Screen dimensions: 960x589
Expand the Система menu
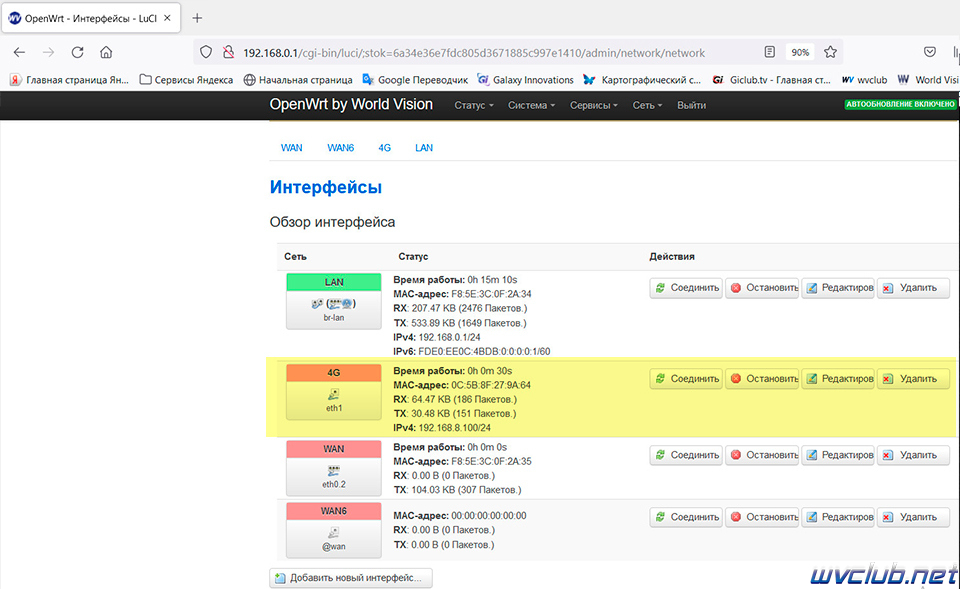coord(531,105)
